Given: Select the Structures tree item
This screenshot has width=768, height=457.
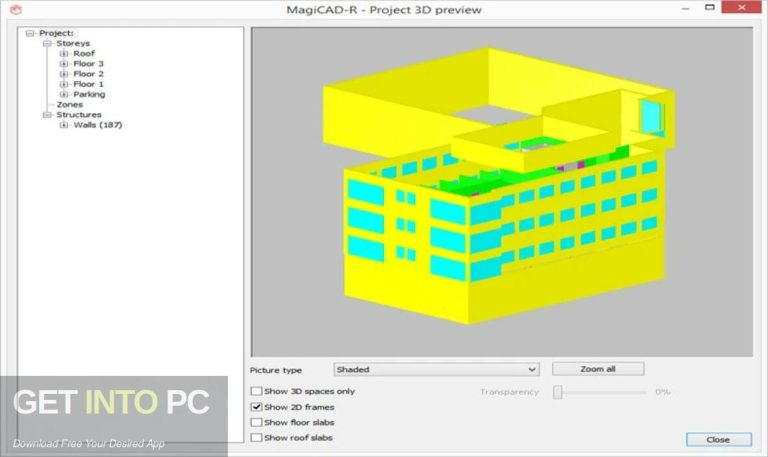Looking at the screenshot, I should coord(79,115).
